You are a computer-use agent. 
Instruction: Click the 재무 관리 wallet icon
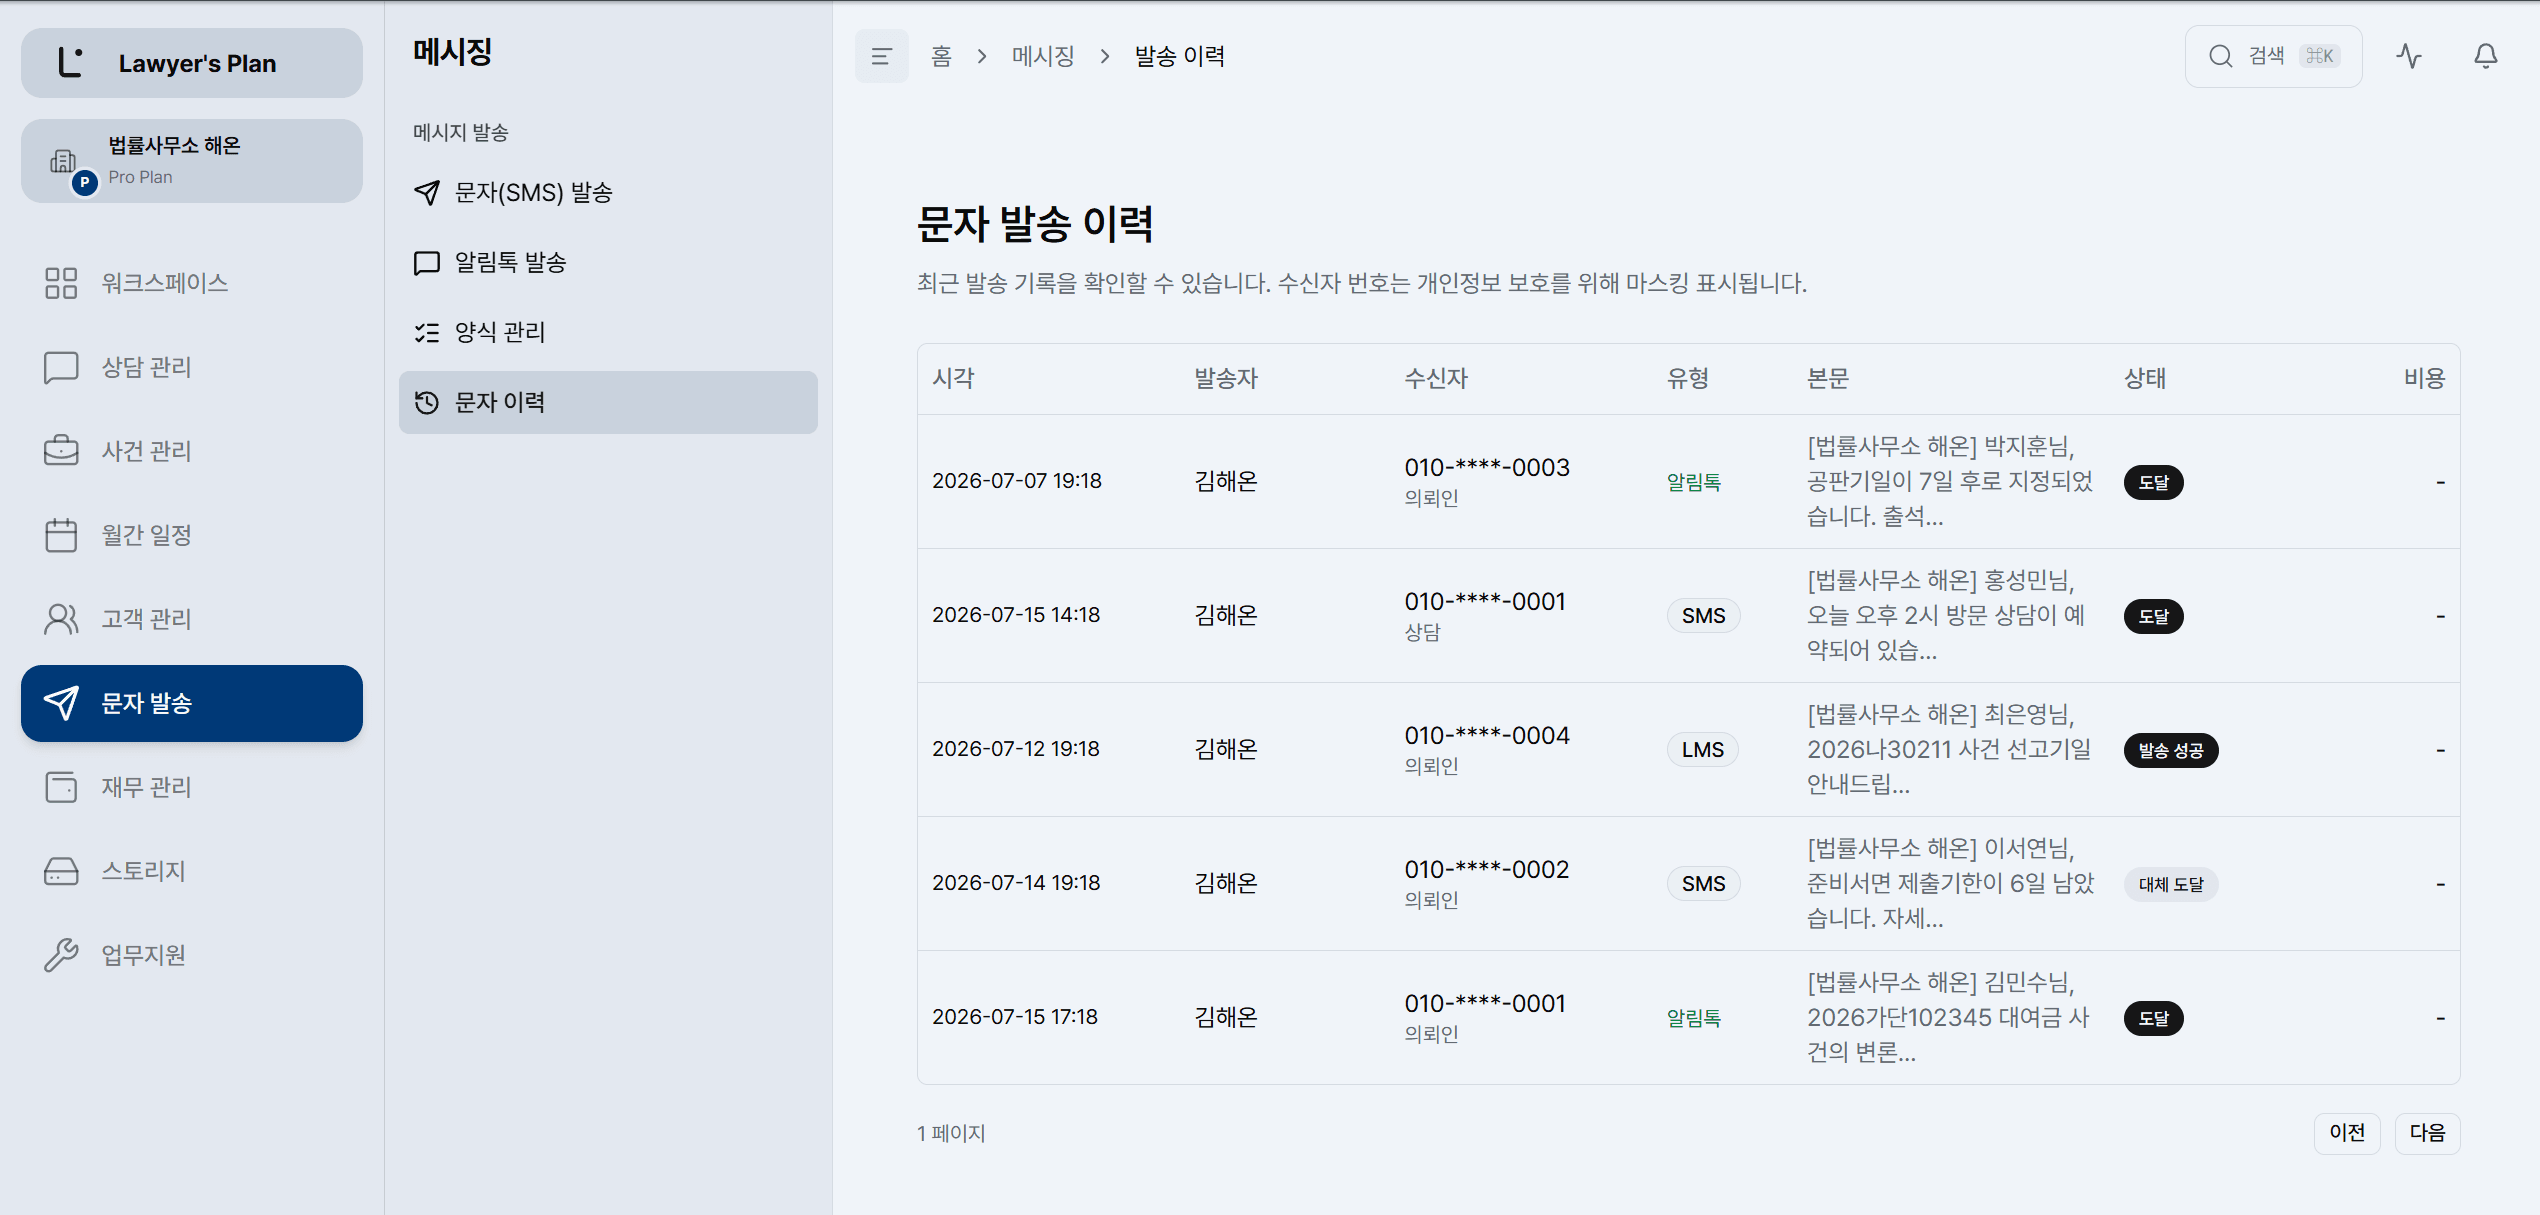(x=61, y=787)
